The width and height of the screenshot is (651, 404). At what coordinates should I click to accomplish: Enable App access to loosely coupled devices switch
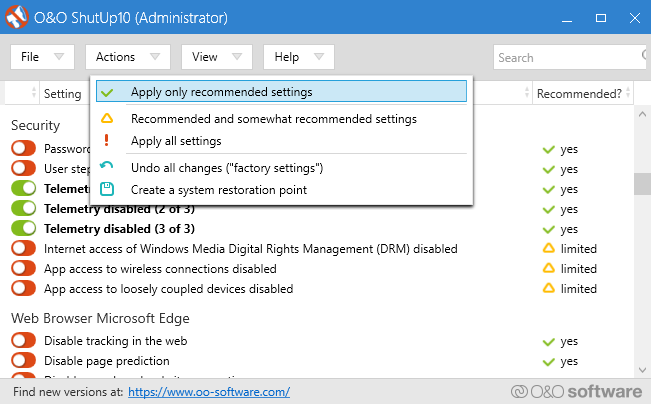[24, 288]
